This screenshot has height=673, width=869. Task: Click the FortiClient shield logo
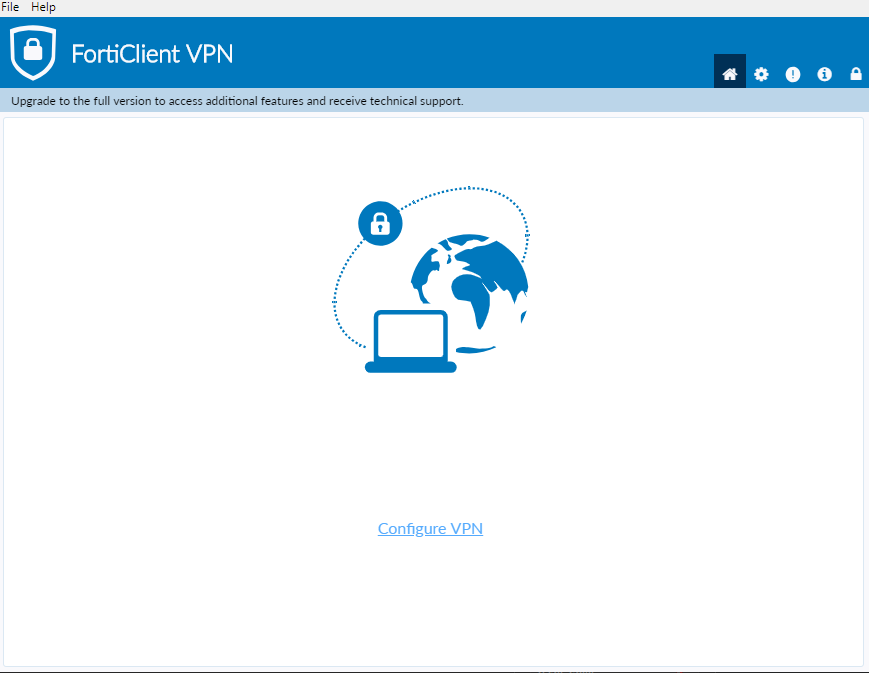(x=33, y=53)
